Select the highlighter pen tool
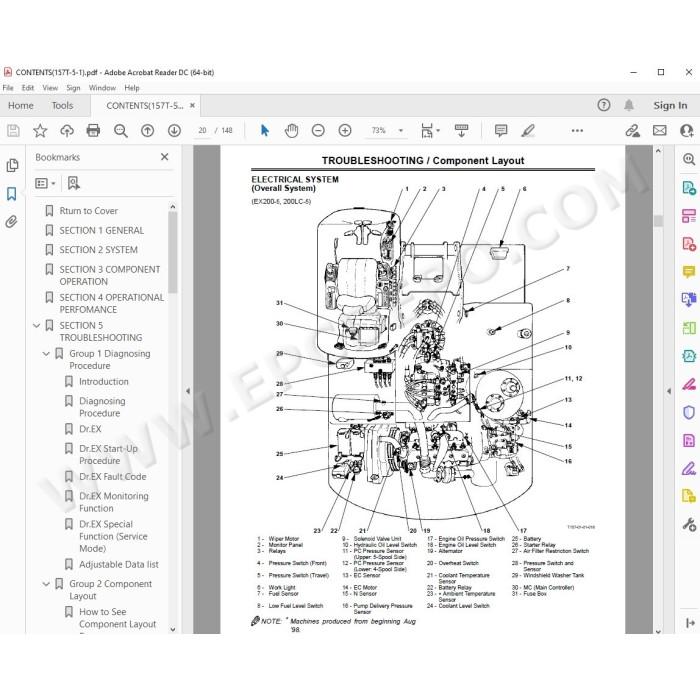Viewport: 700px width, 700px height. pyautogui.click(x=528, y=130)
